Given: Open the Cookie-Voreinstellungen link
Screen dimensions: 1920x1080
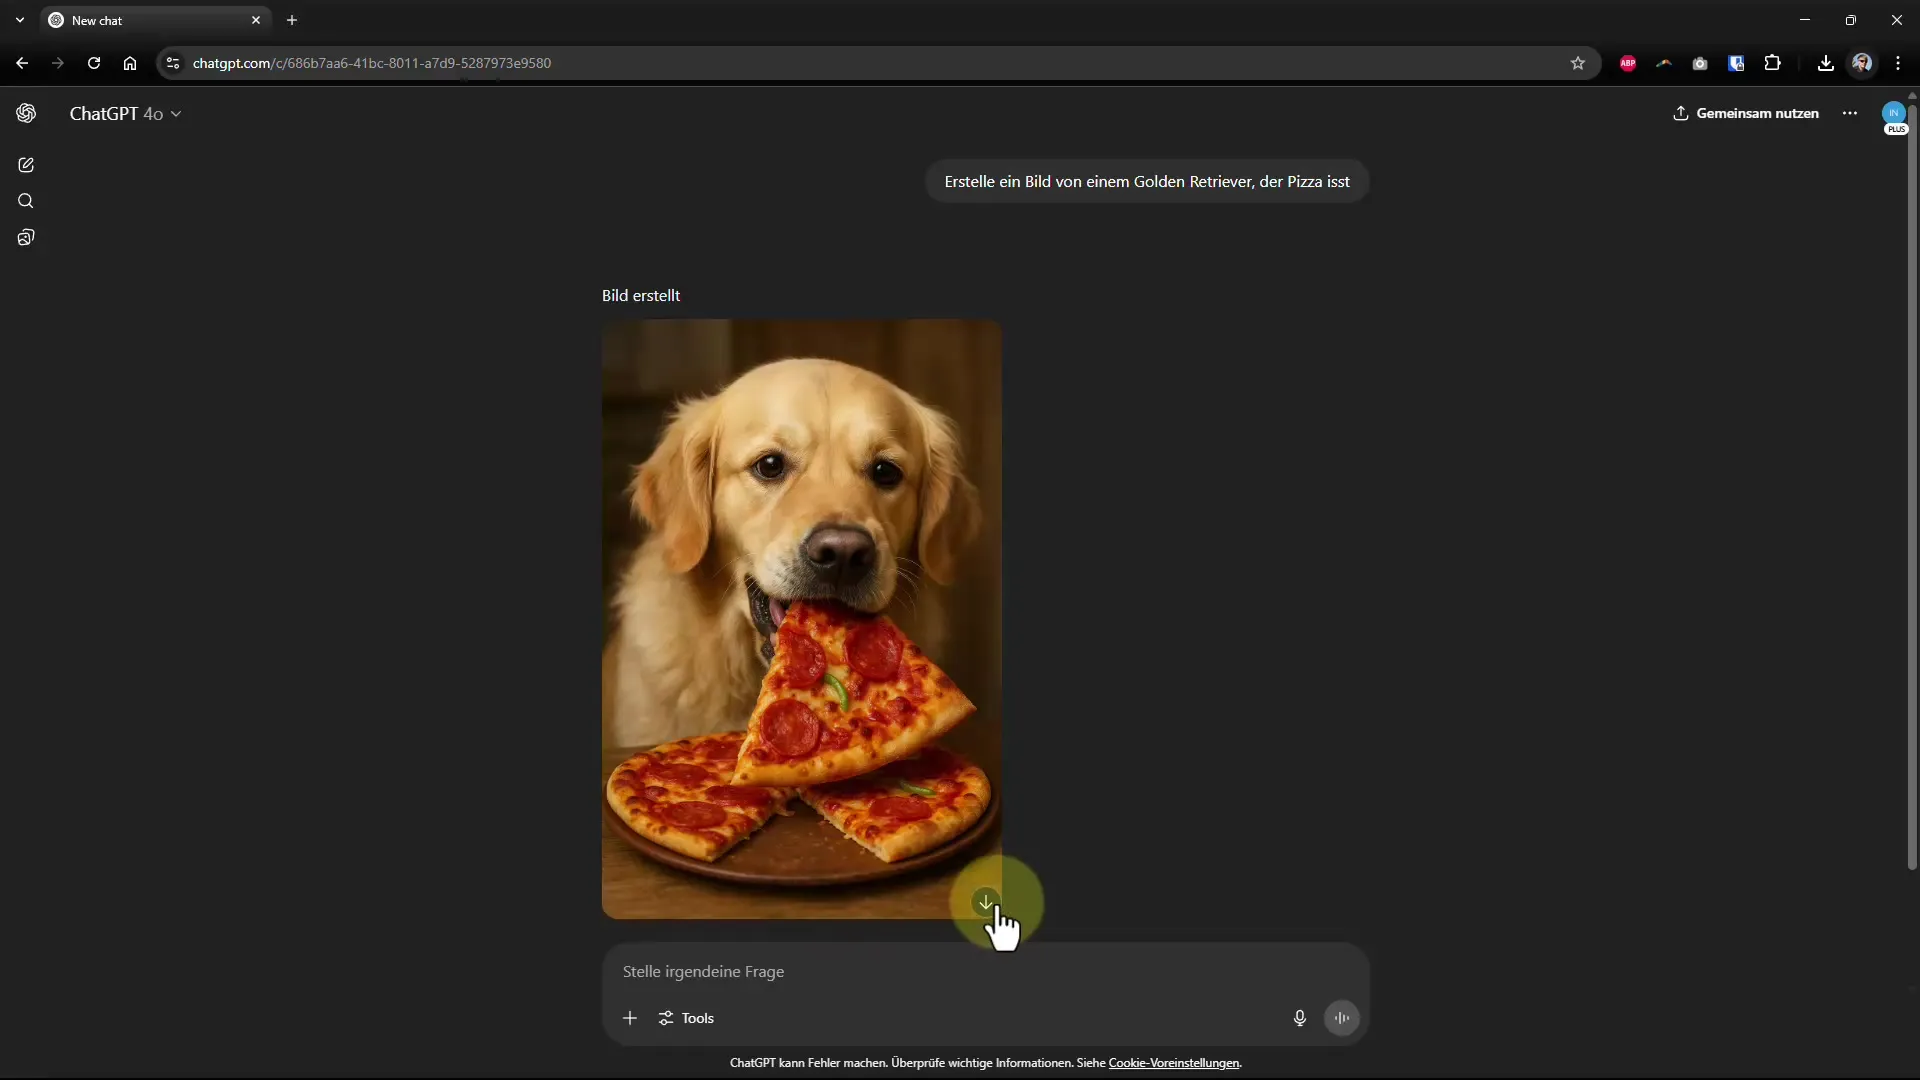Looking at the screenshot, I should (1174, 1063).
